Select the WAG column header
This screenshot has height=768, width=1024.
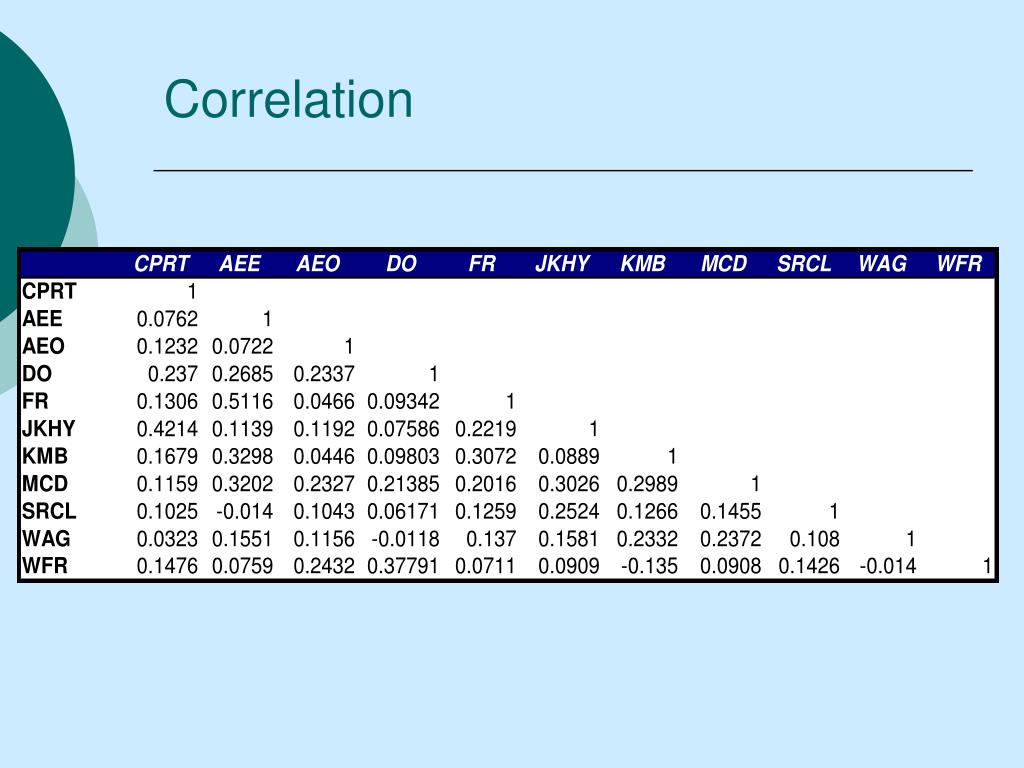click(x=882, y=264)
